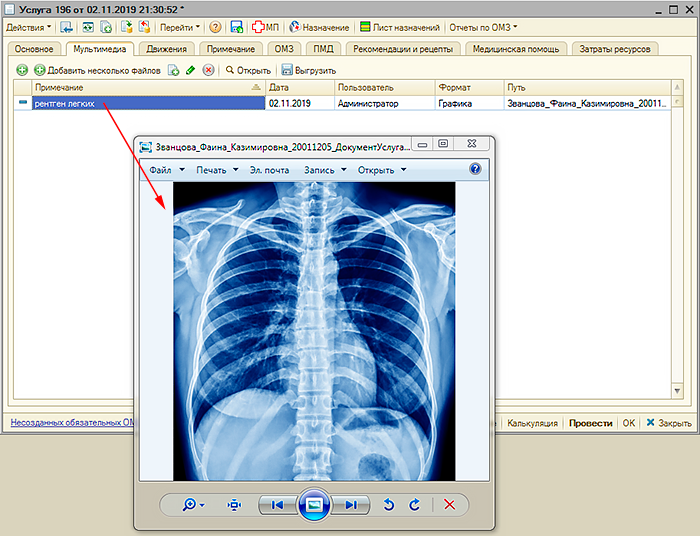Delete image with the red X icon
Viewport: 700px width, 536px height.
click(449, 506)
